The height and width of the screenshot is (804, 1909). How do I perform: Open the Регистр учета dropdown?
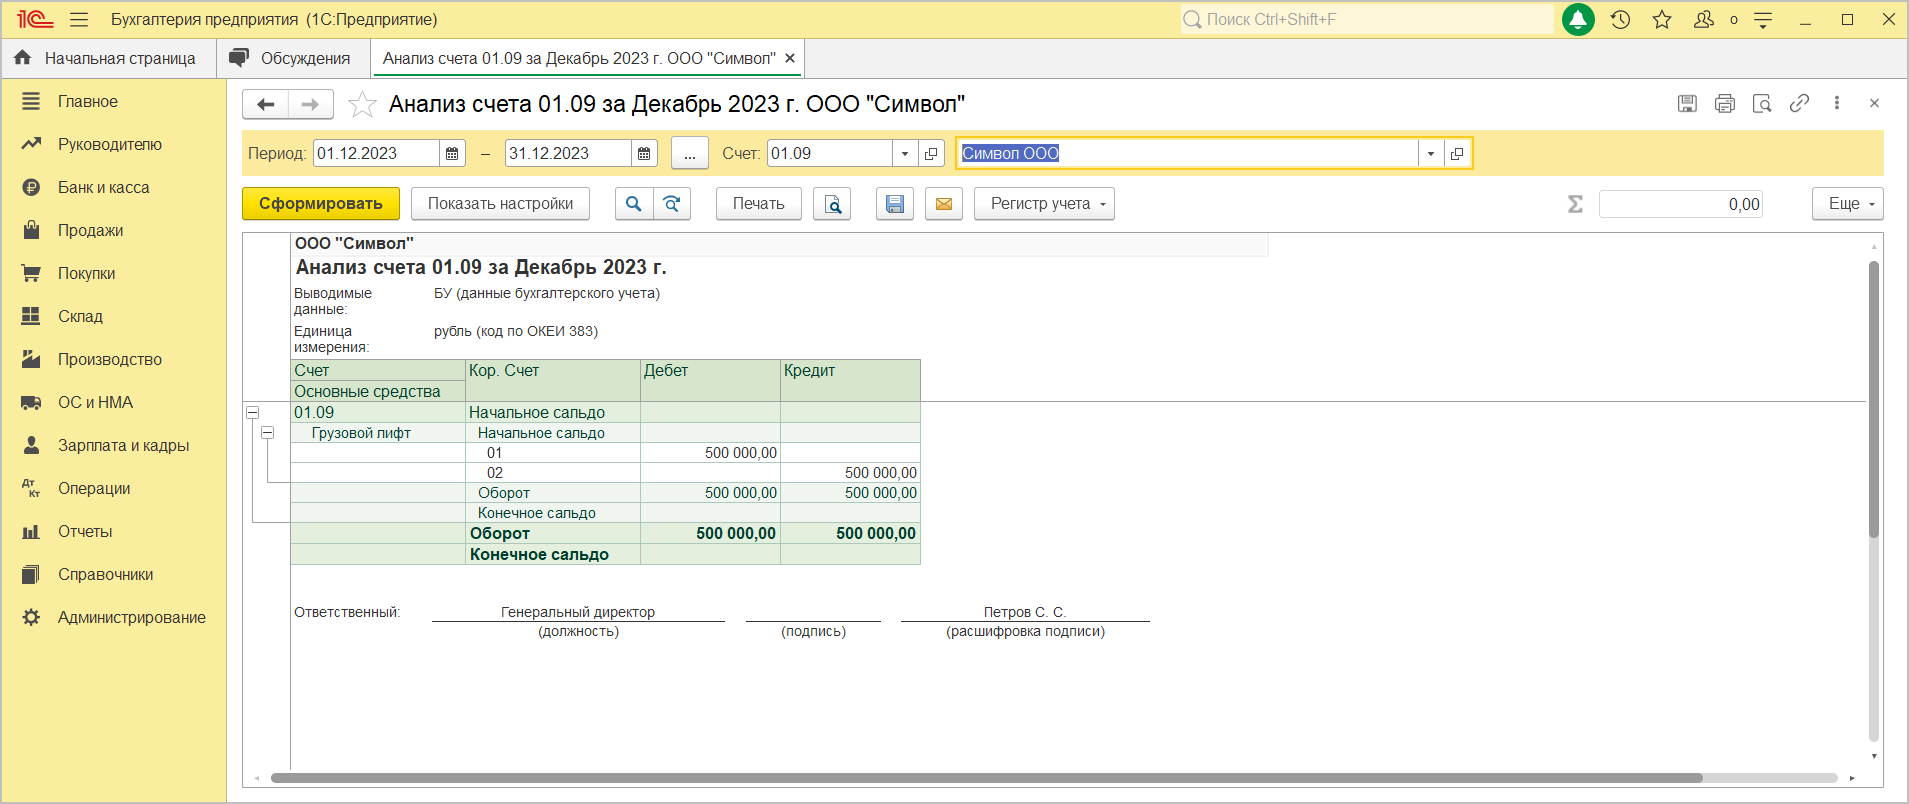1044,204
